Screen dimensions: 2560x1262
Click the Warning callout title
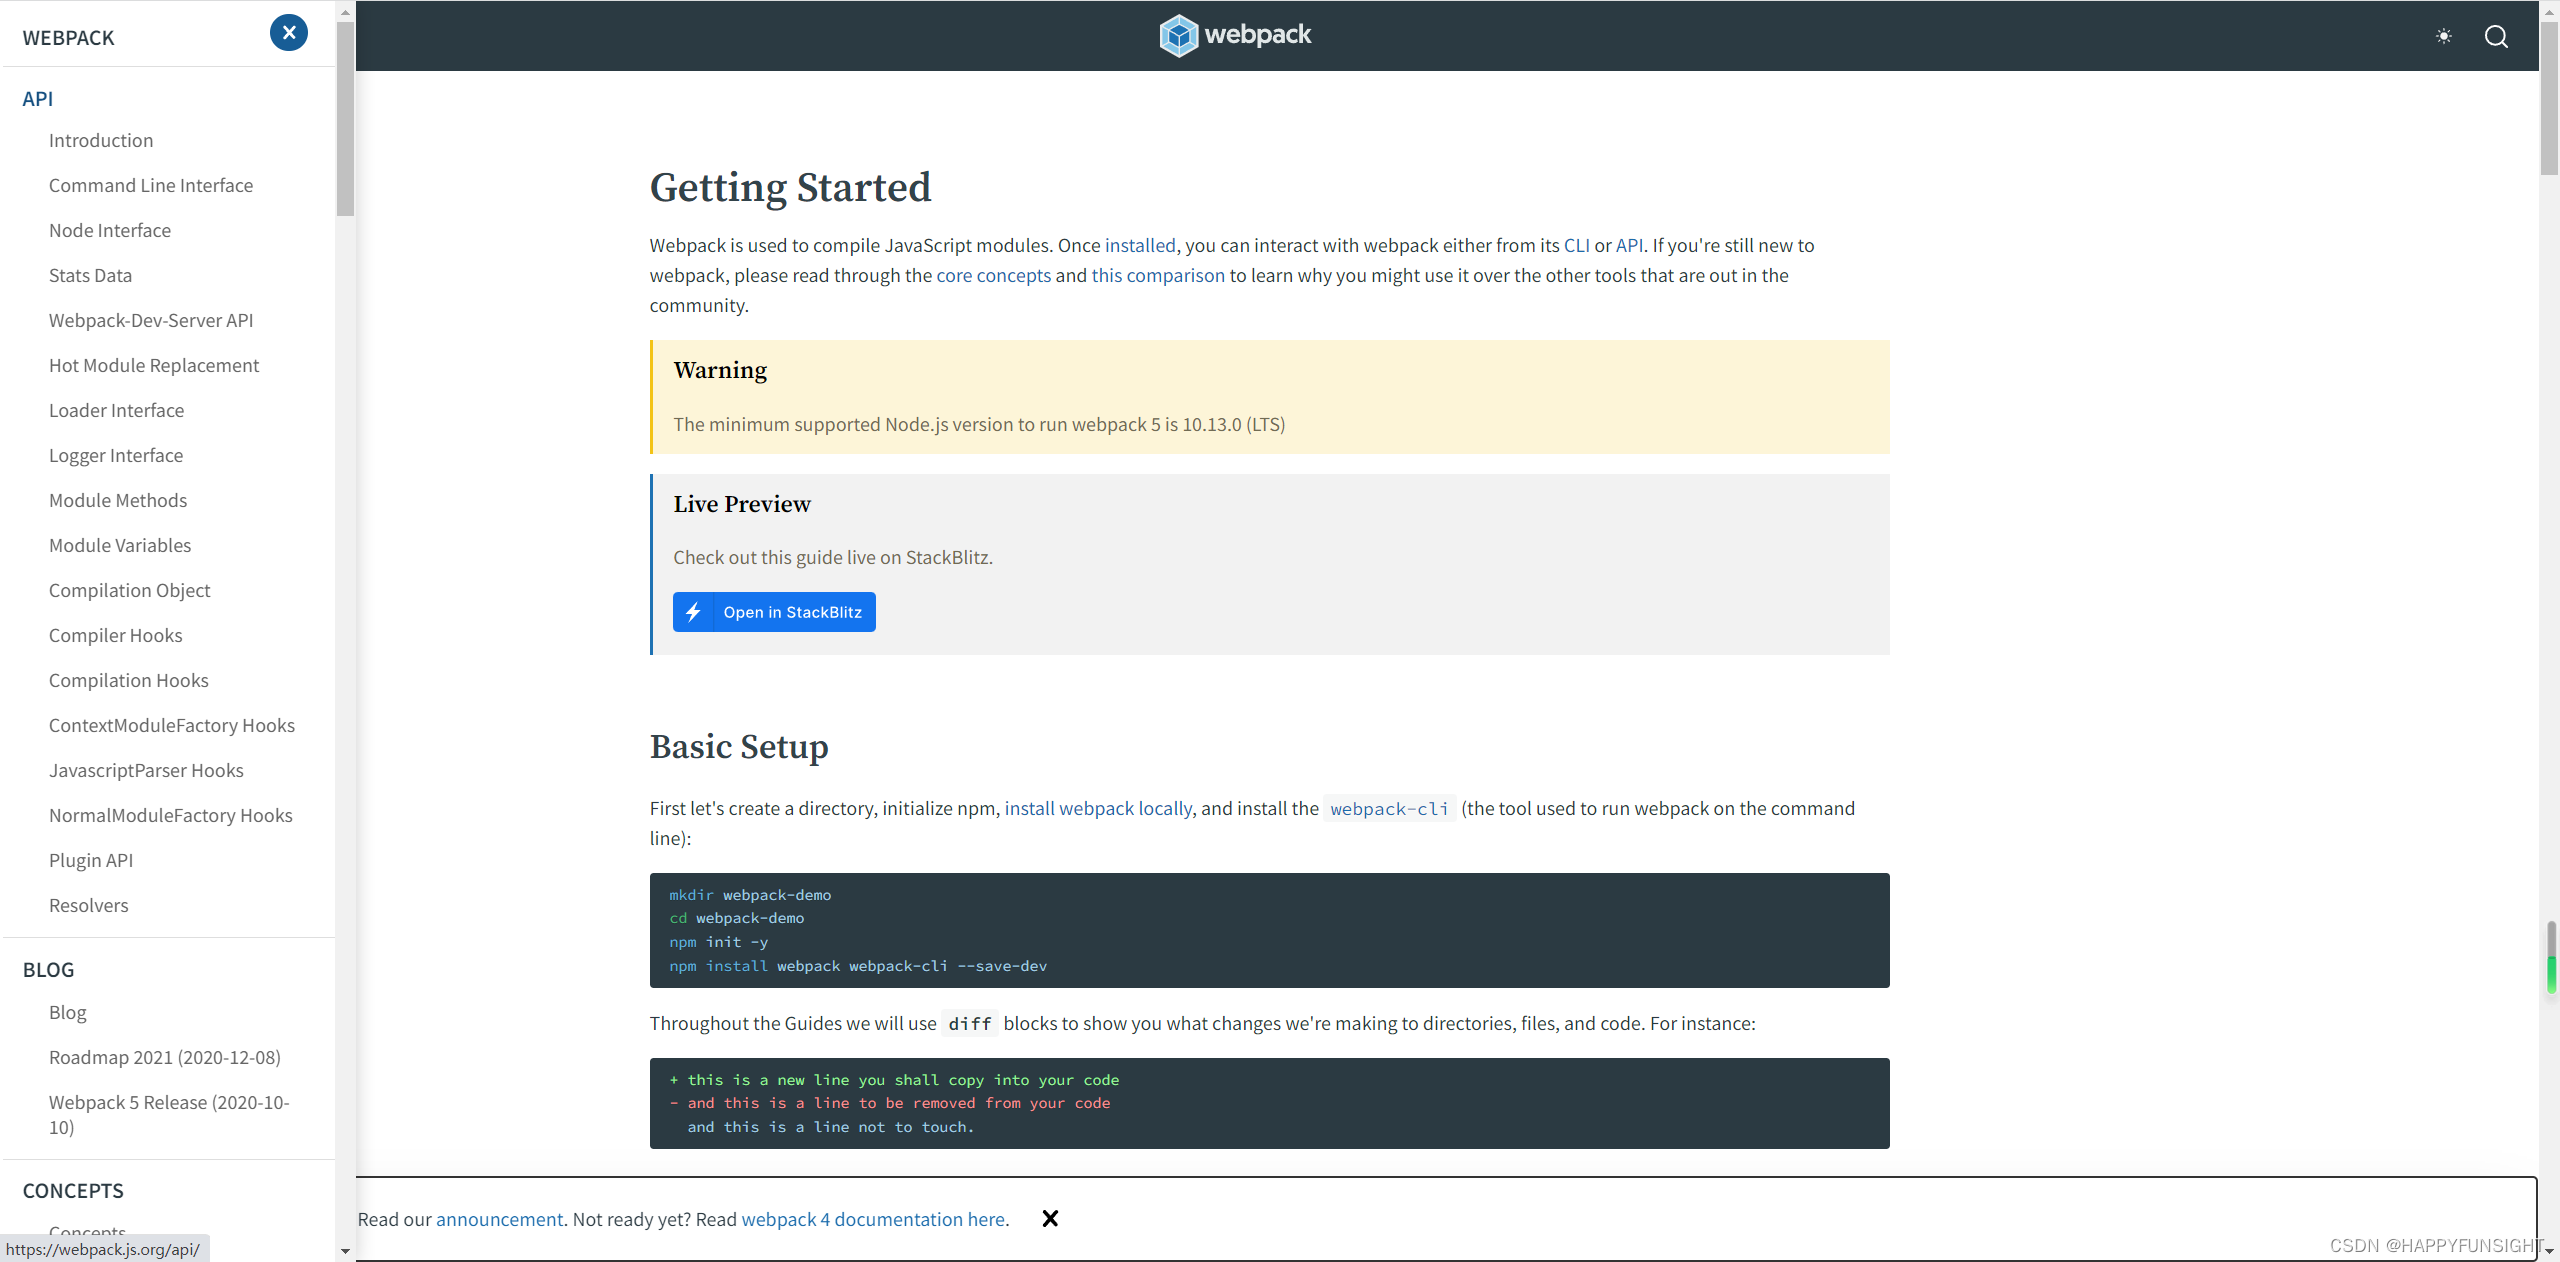pos(720,370)
